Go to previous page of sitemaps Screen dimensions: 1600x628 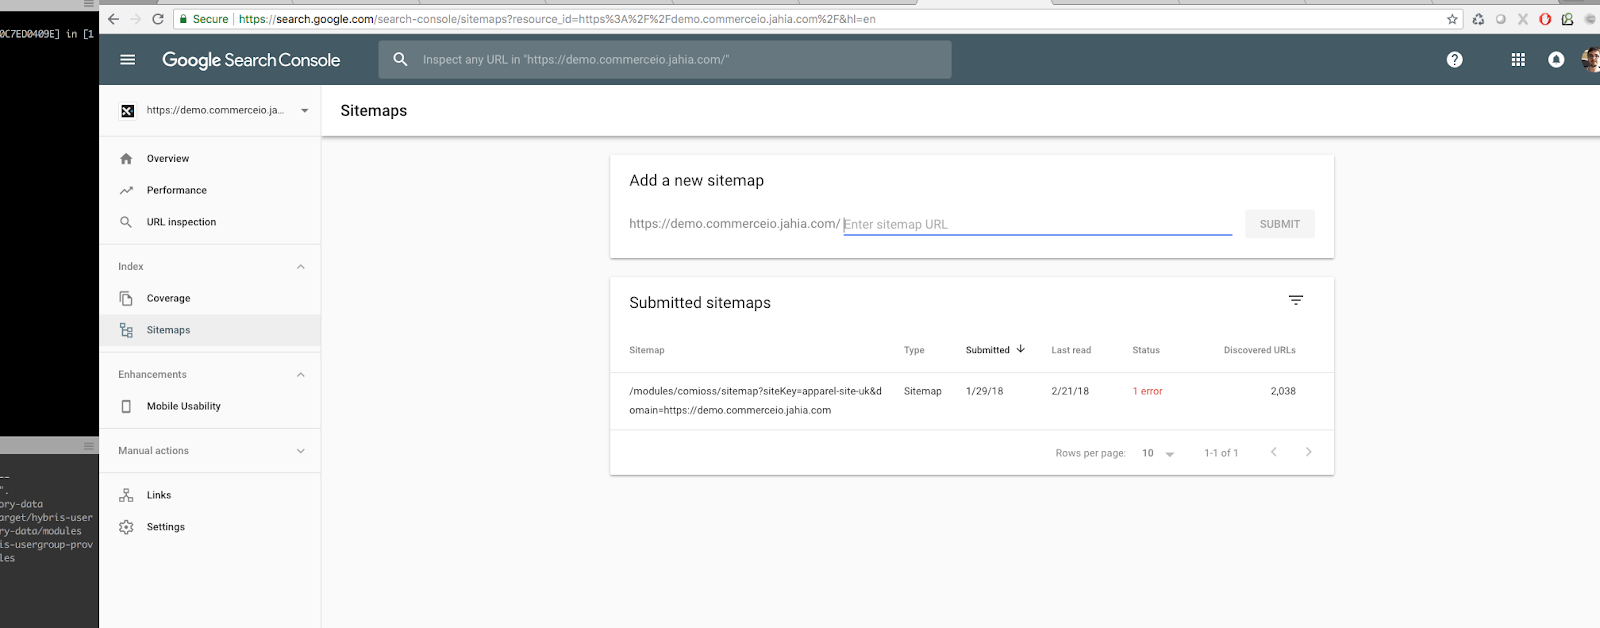tap(1274, 452)
